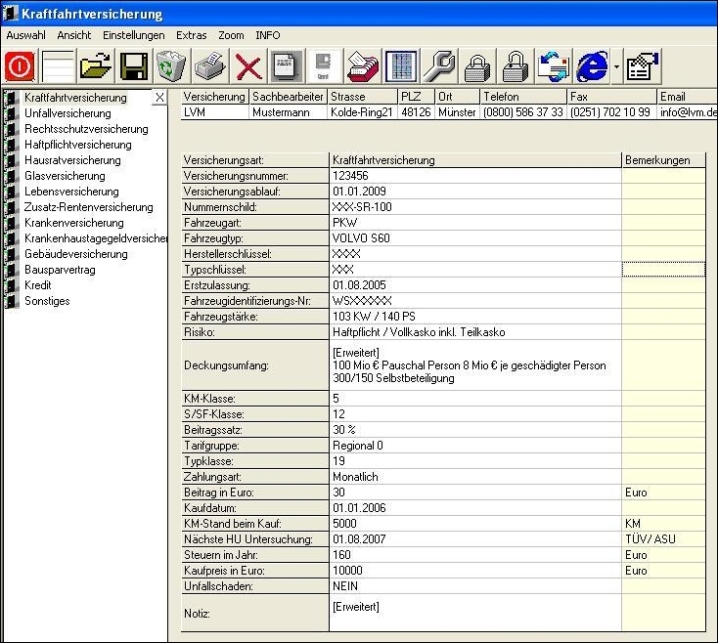Image resolution: width=718 pixels, height=643 pixels.
Task: Click the green recycle bin icon
Action: (x=171, y=66)
